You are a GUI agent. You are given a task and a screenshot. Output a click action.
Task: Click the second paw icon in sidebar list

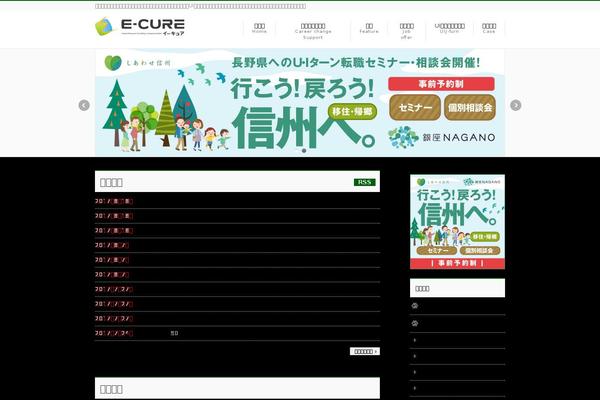(x=415, y=323)
